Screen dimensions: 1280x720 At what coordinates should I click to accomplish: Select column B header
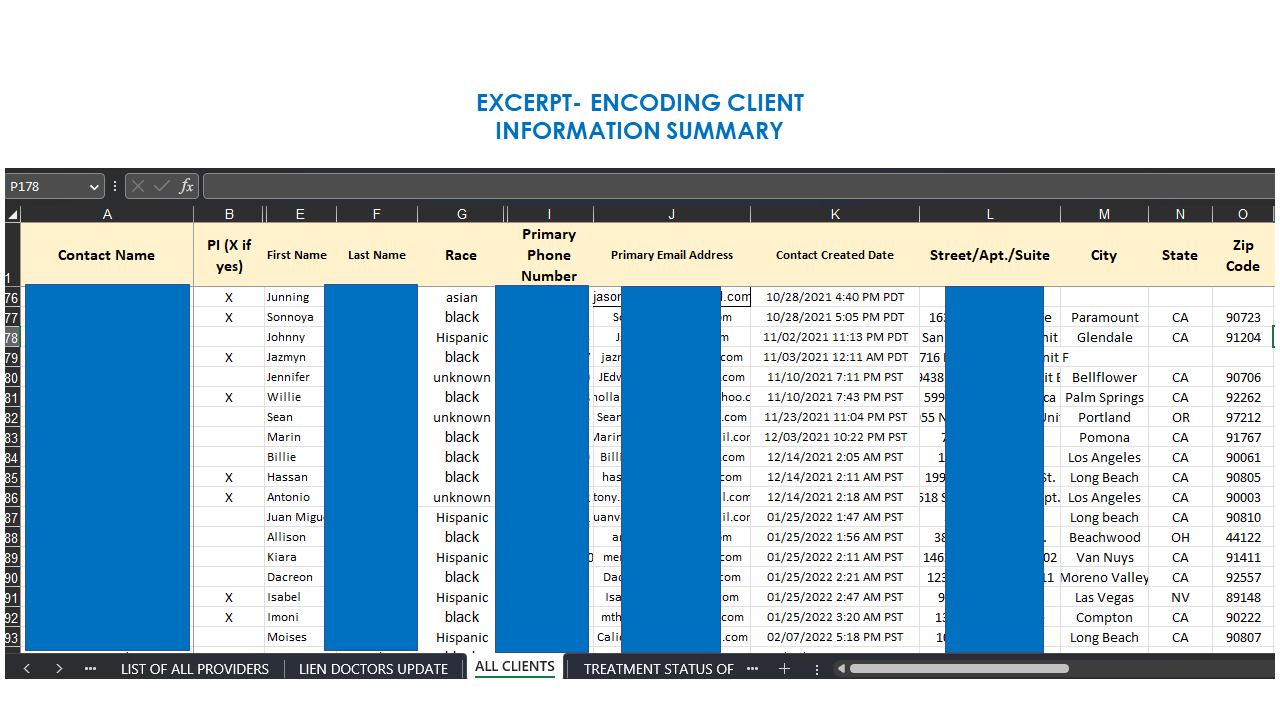[x=229, y=214]
